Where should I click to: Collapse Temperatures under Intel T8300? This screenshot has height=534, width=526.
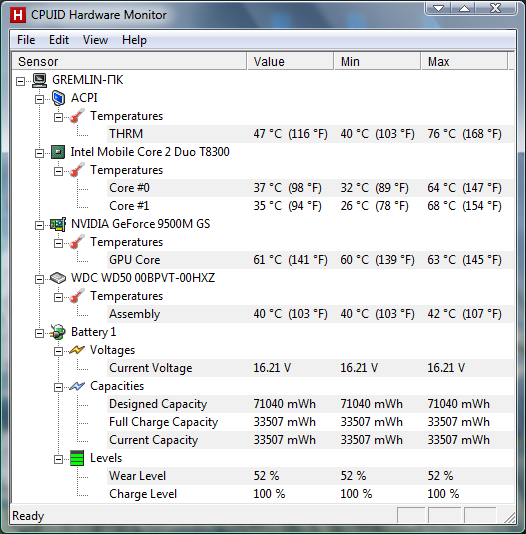(x=59, y=171)
